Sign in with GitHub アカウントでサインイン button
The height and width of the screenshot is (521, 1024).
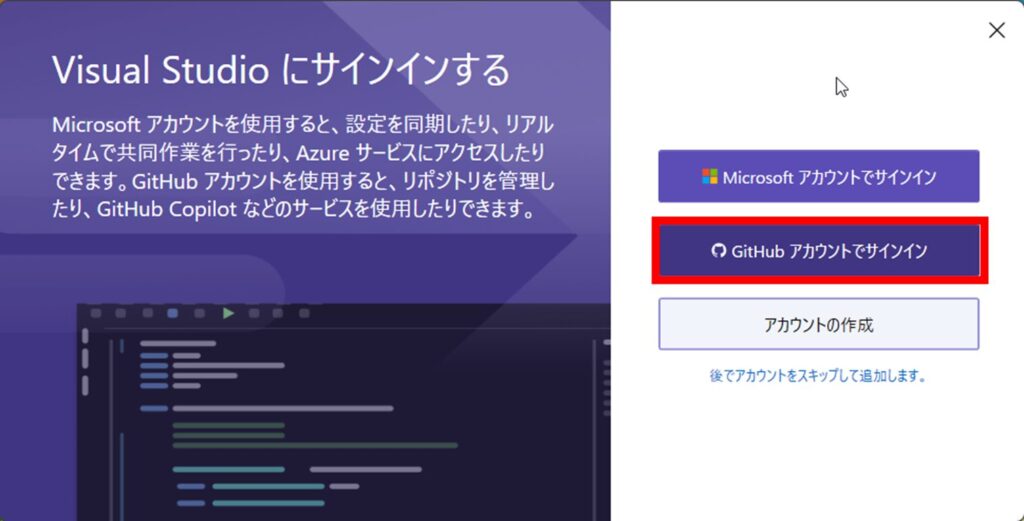coord(819,251)
